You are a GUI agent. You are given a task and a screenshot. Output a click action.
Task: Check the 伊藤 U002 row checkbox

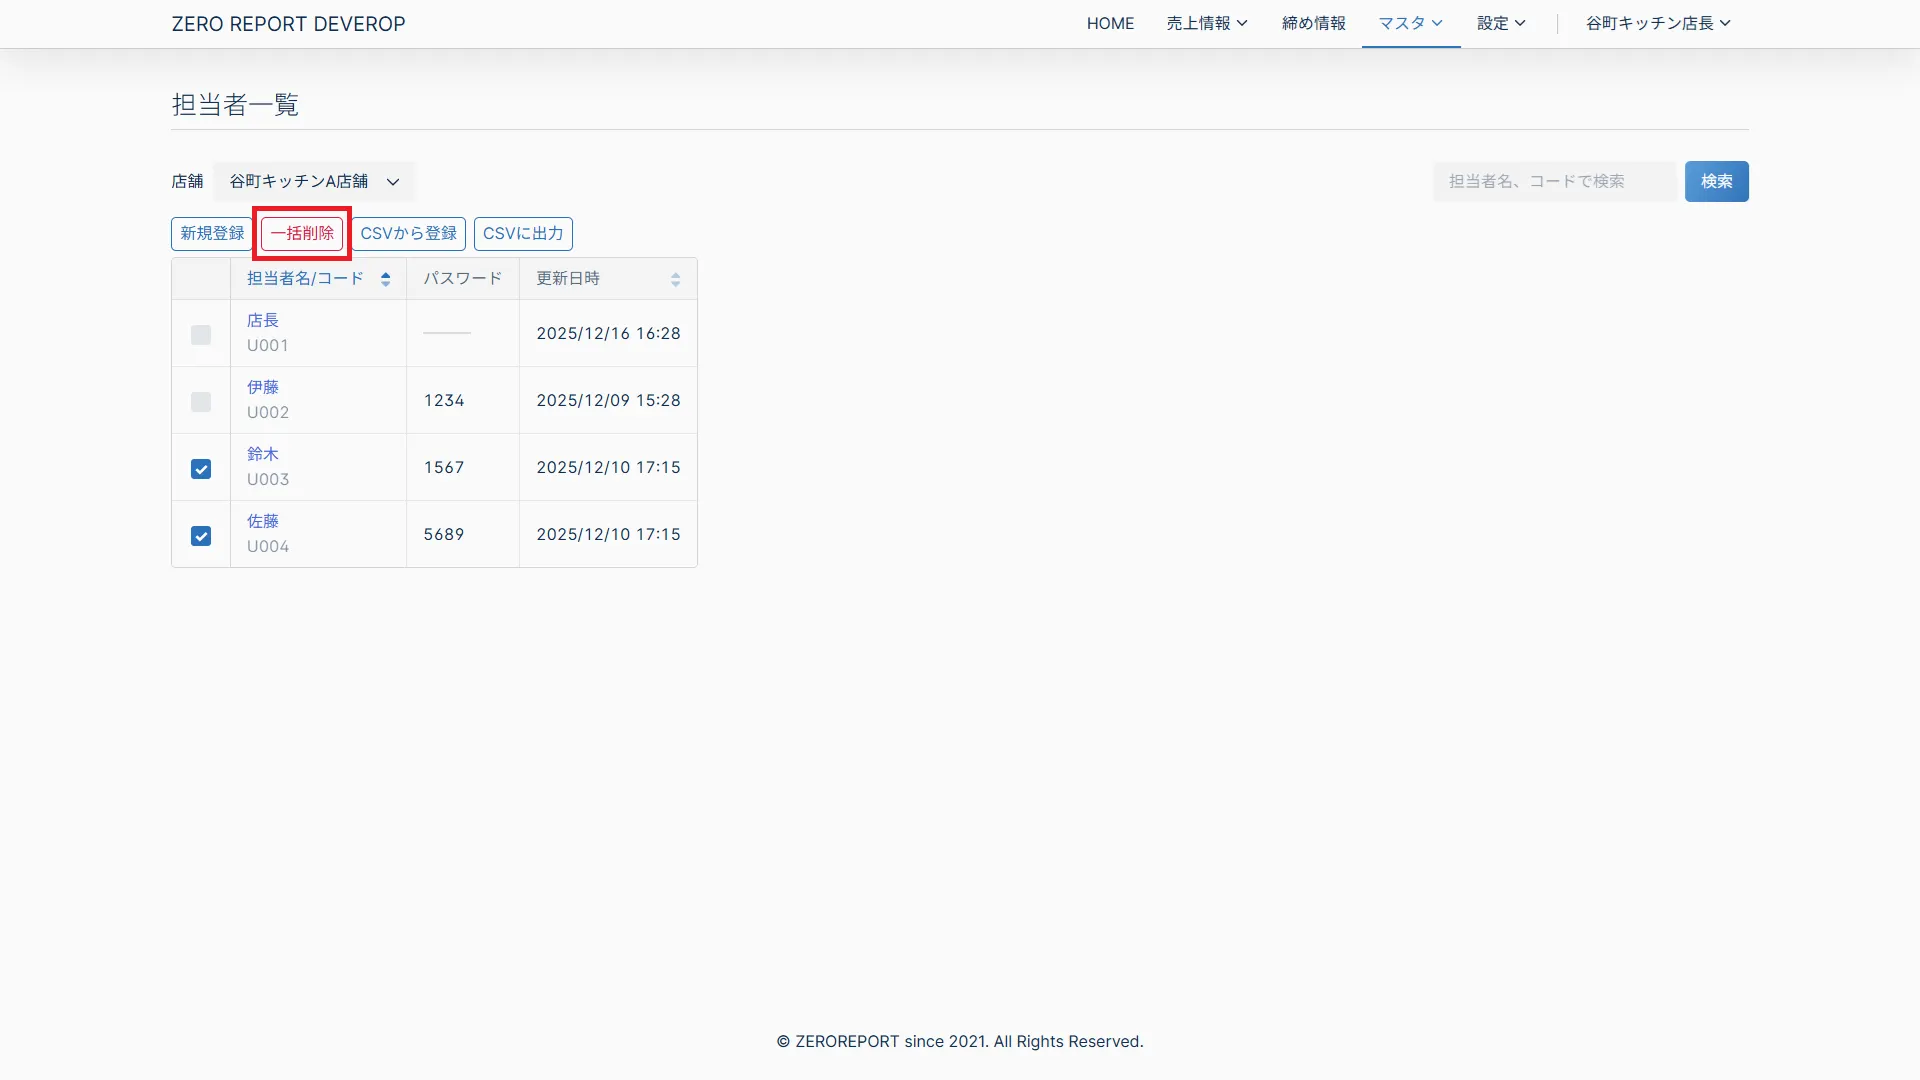tap(201, 402)
